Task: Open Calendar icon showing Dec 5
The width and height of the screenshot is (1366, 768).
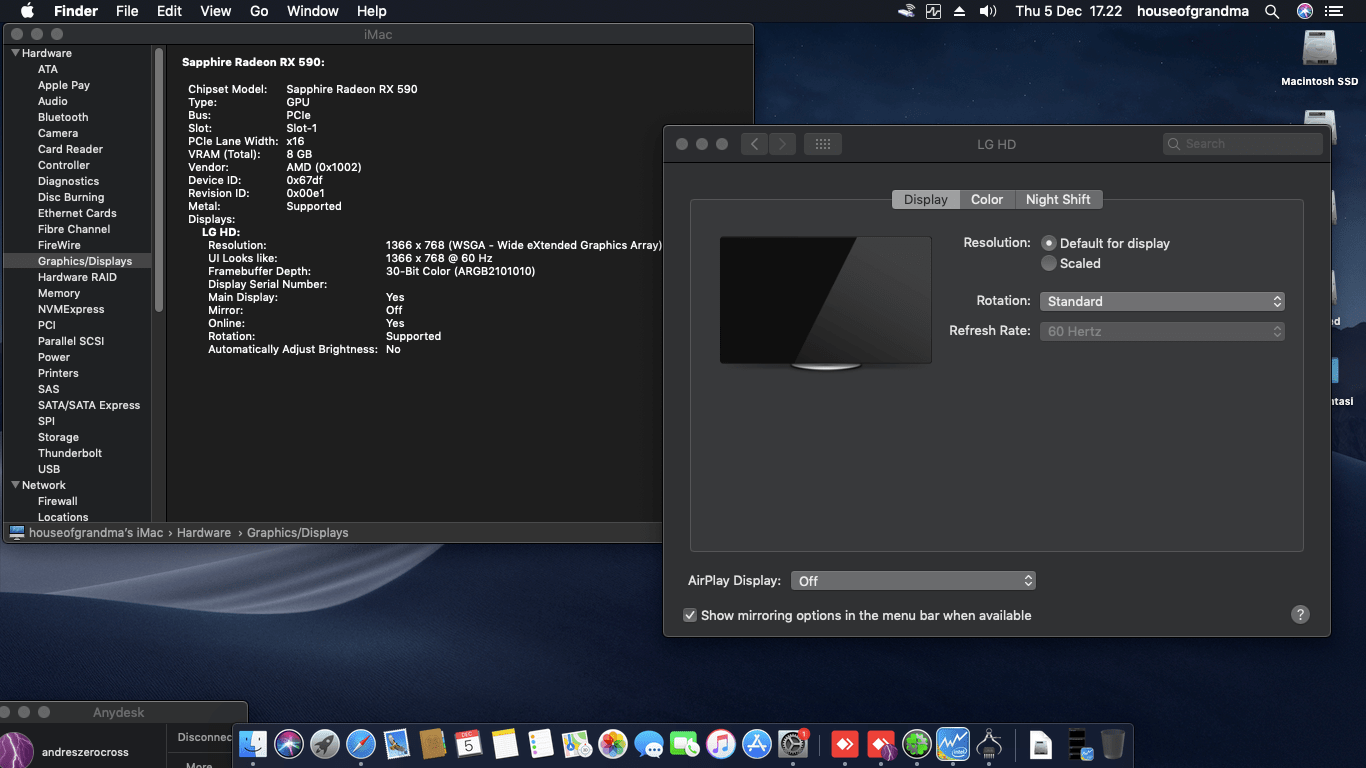Action: [x=468, y=744]
